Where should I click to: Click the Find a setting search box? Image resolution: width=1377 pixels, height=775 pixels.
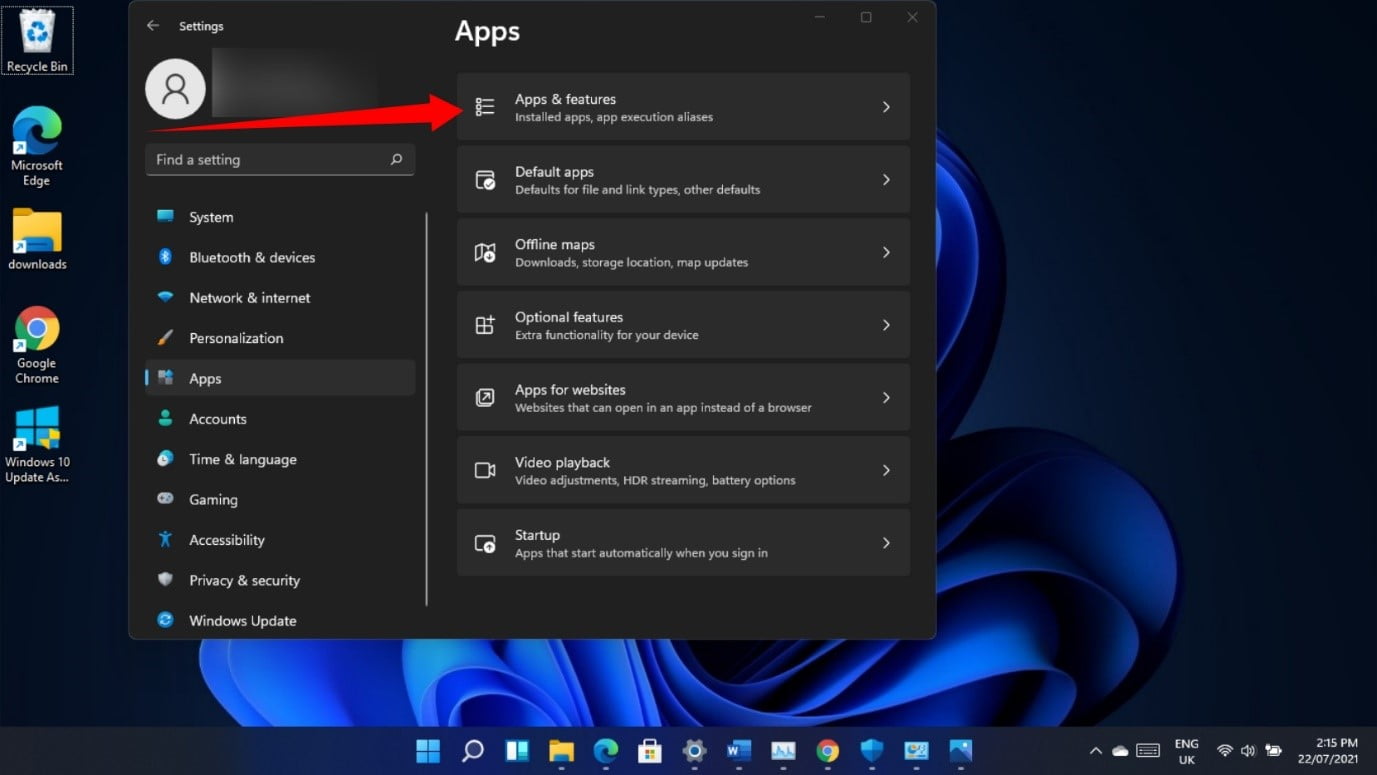[x=279, y=159]
